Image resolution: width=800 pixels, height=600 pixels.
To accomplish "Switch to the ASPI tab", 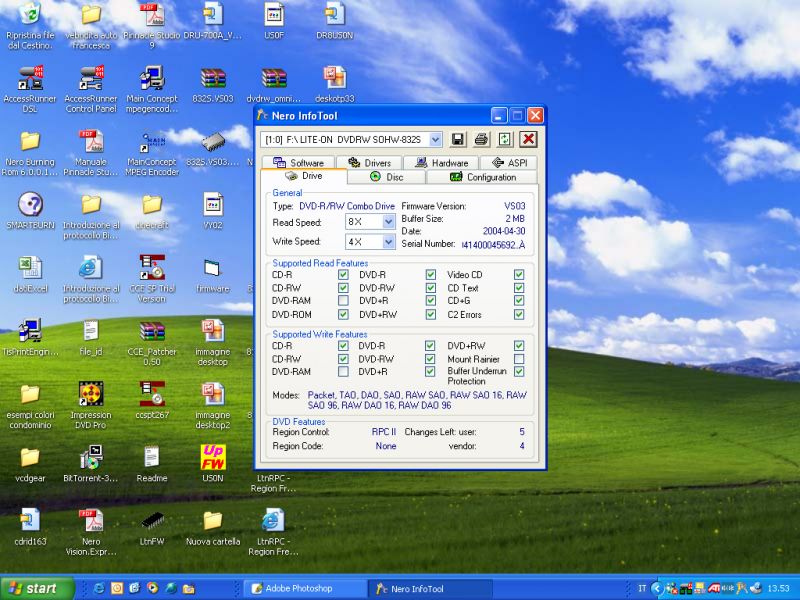I will point(509,163).
